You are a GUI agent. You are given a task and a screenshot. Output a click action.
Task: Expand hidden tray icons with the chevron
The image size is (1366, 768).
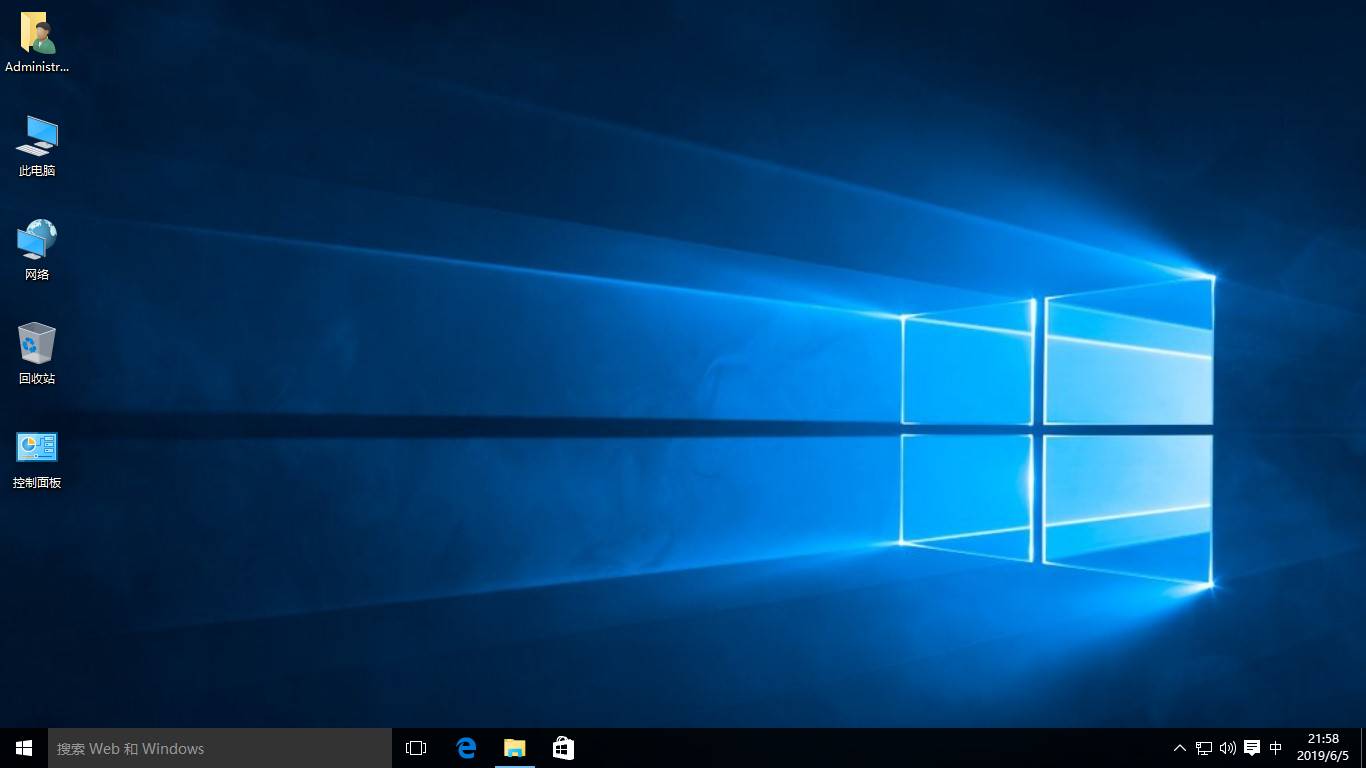click(1180, 747)
